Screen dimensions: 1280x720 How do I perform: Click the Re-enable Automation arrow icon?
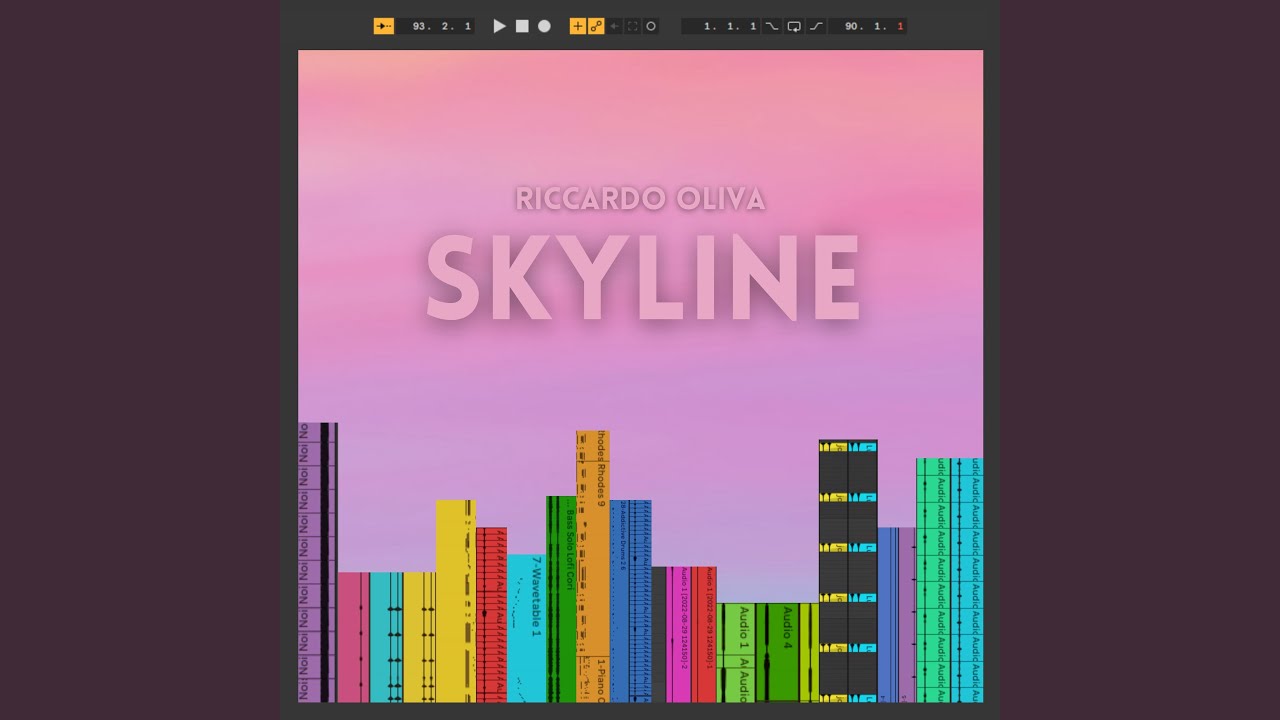click(615, 26)
